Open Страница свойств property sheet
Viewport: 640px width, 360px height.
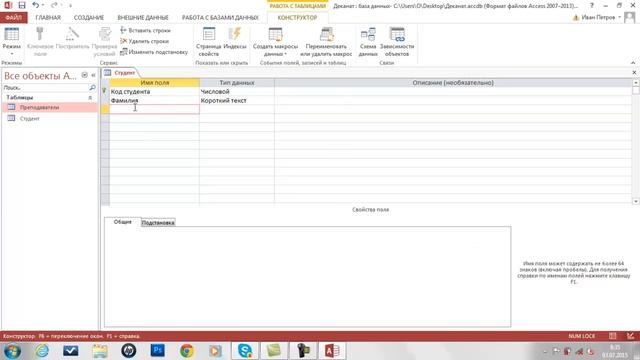209,41
